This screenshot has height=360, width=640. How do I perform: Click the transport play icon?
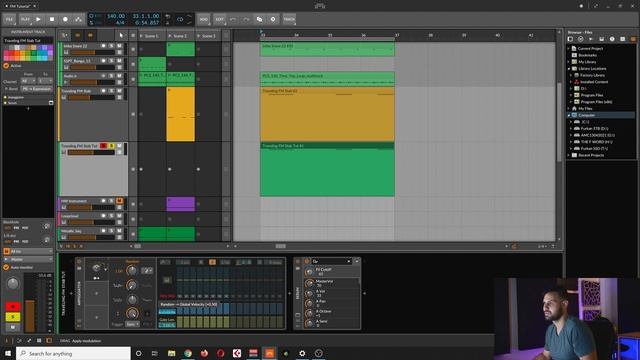pos(38,19)
